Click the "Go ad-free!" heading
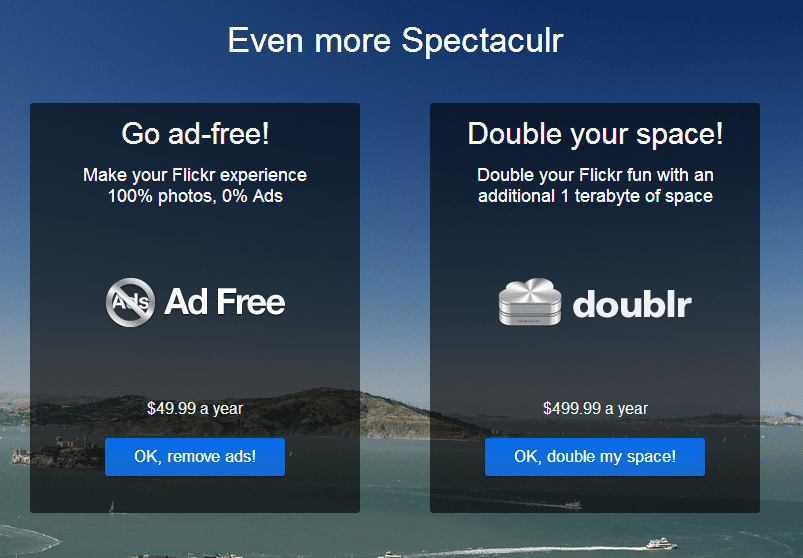 point(195,134)
